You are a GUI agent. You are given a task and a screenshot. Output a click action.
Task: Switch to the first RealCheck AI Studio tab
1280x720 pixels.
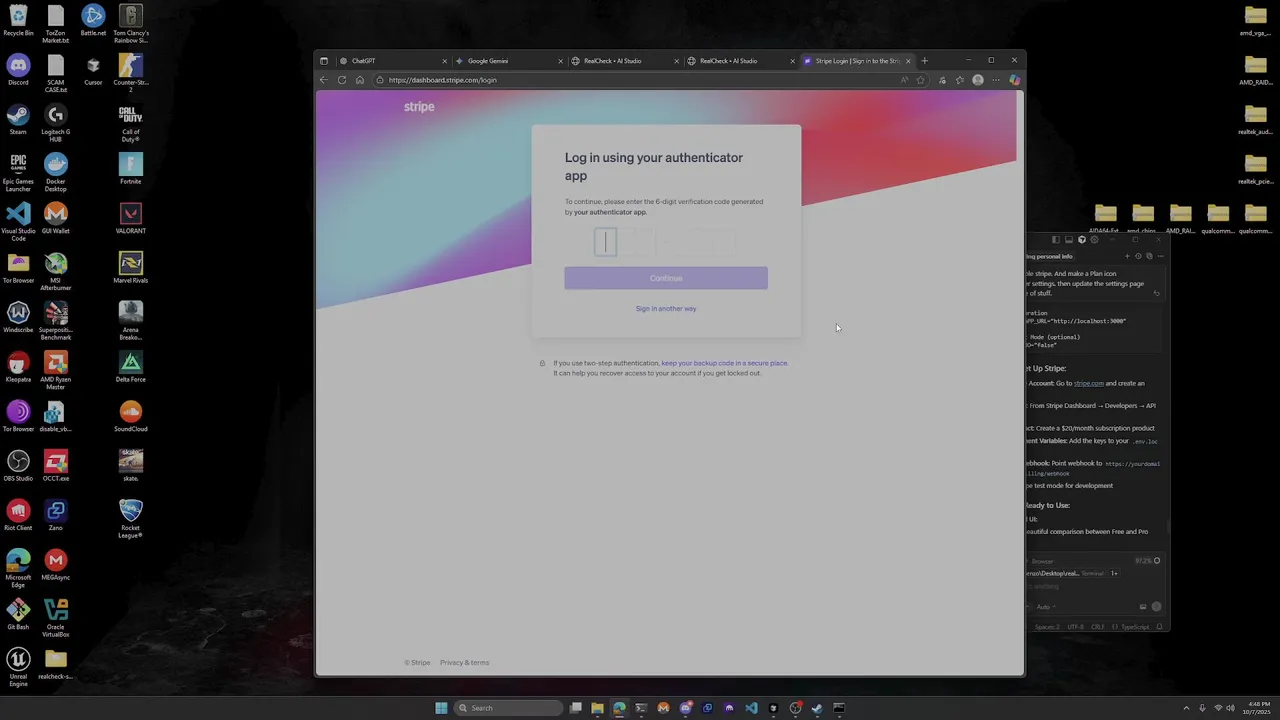[624, 61]
